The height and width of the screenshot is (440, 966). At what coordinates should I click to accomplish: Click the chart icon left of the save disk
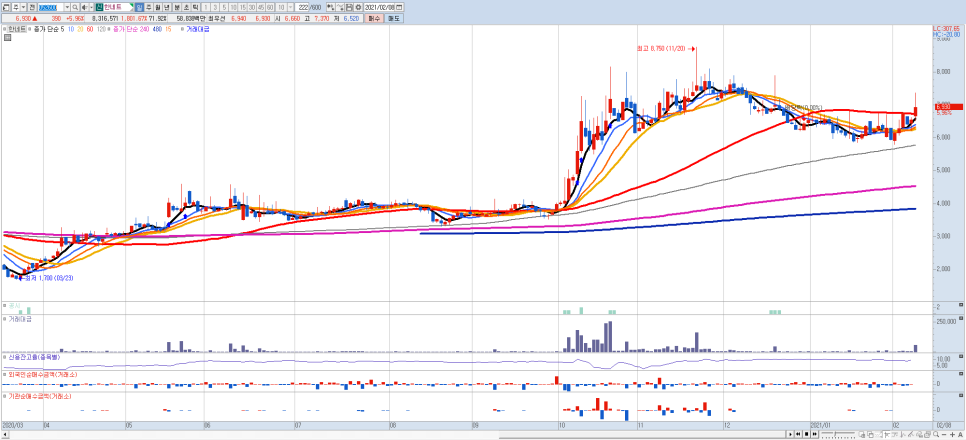coord(339,7)
